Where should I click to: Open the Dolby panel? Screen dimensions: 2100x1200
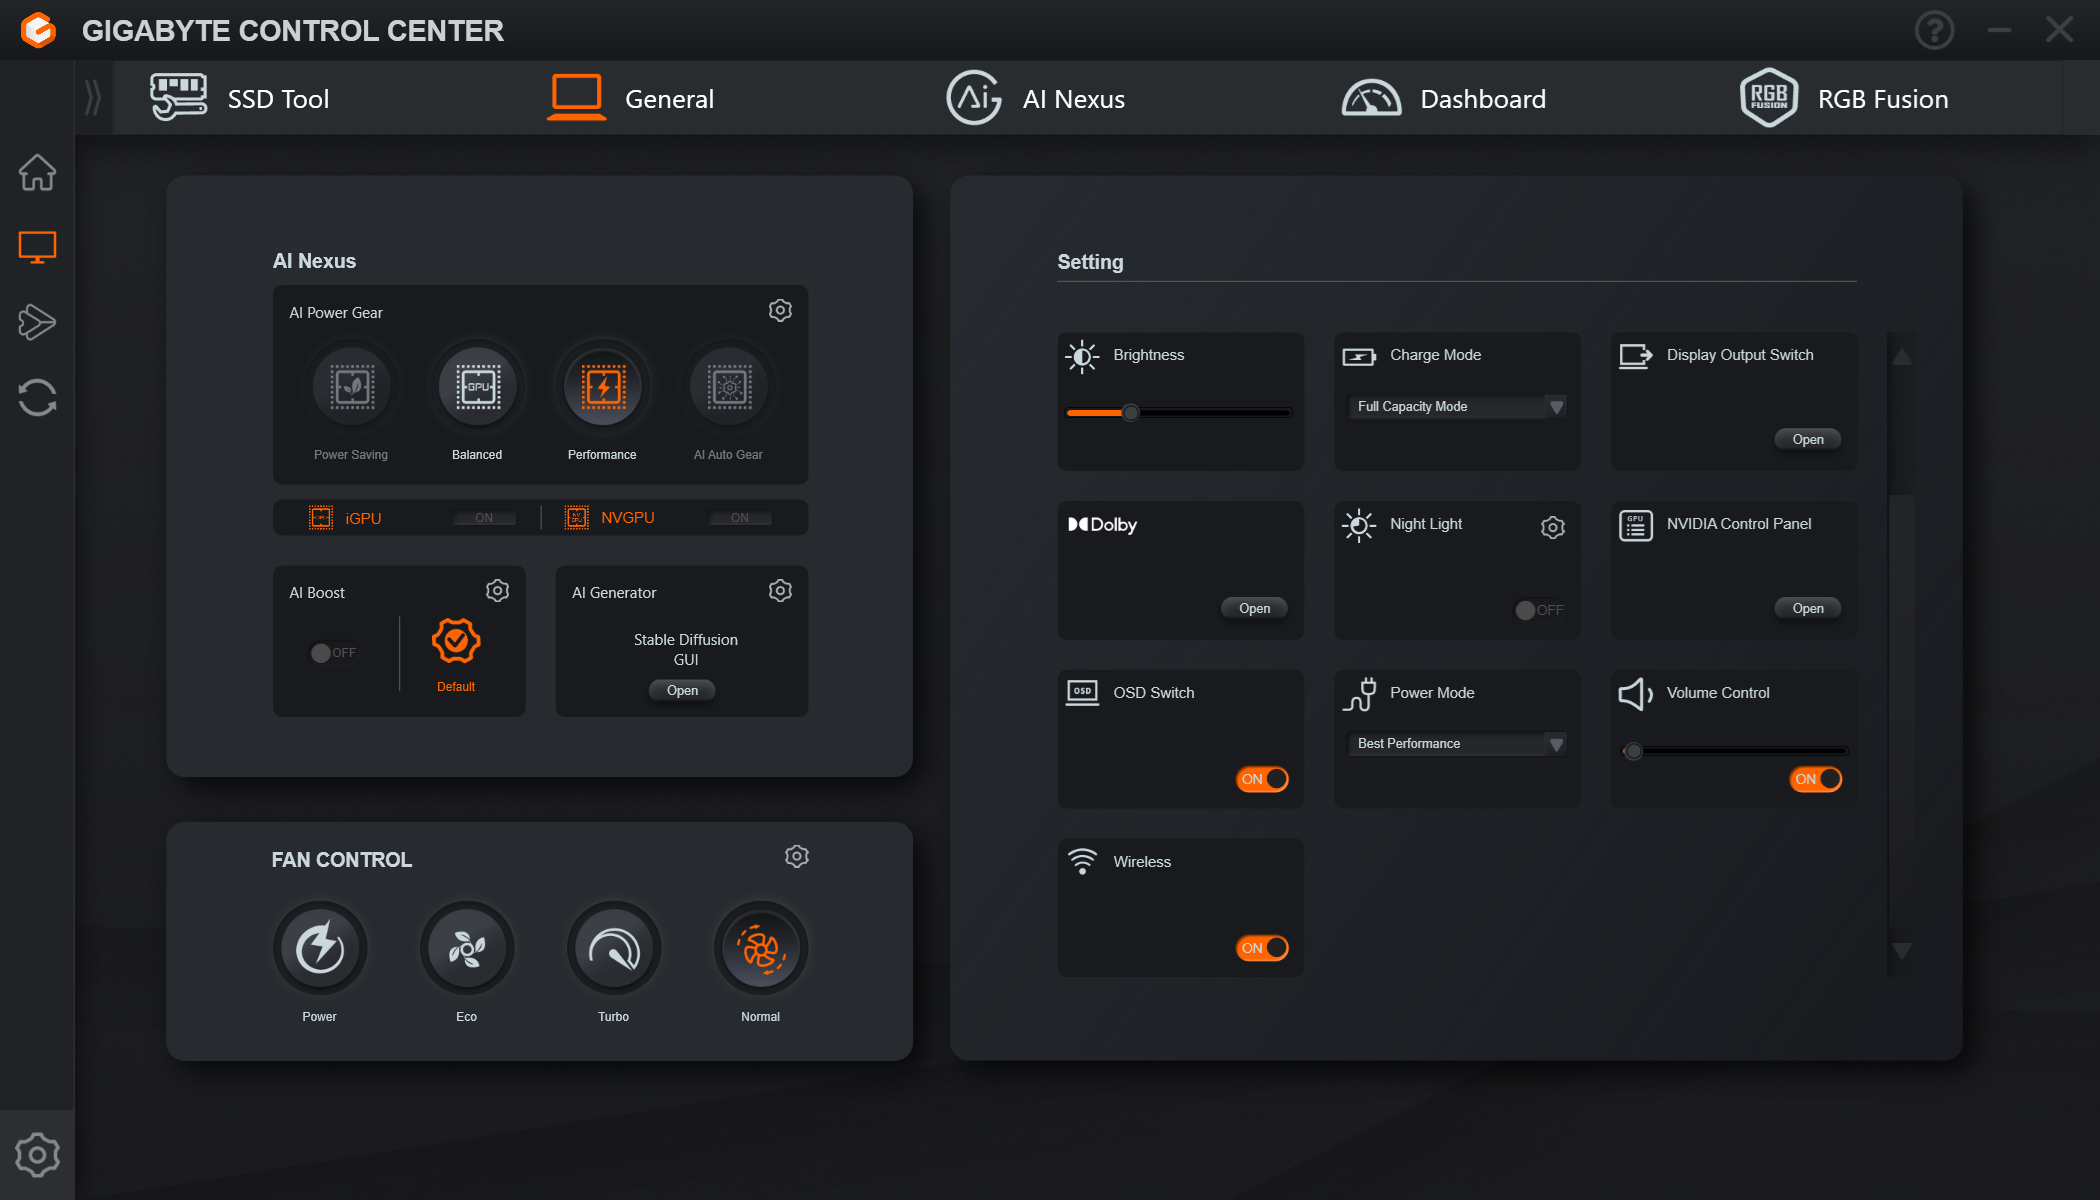pyautogui.click(x=1253, y=607)
